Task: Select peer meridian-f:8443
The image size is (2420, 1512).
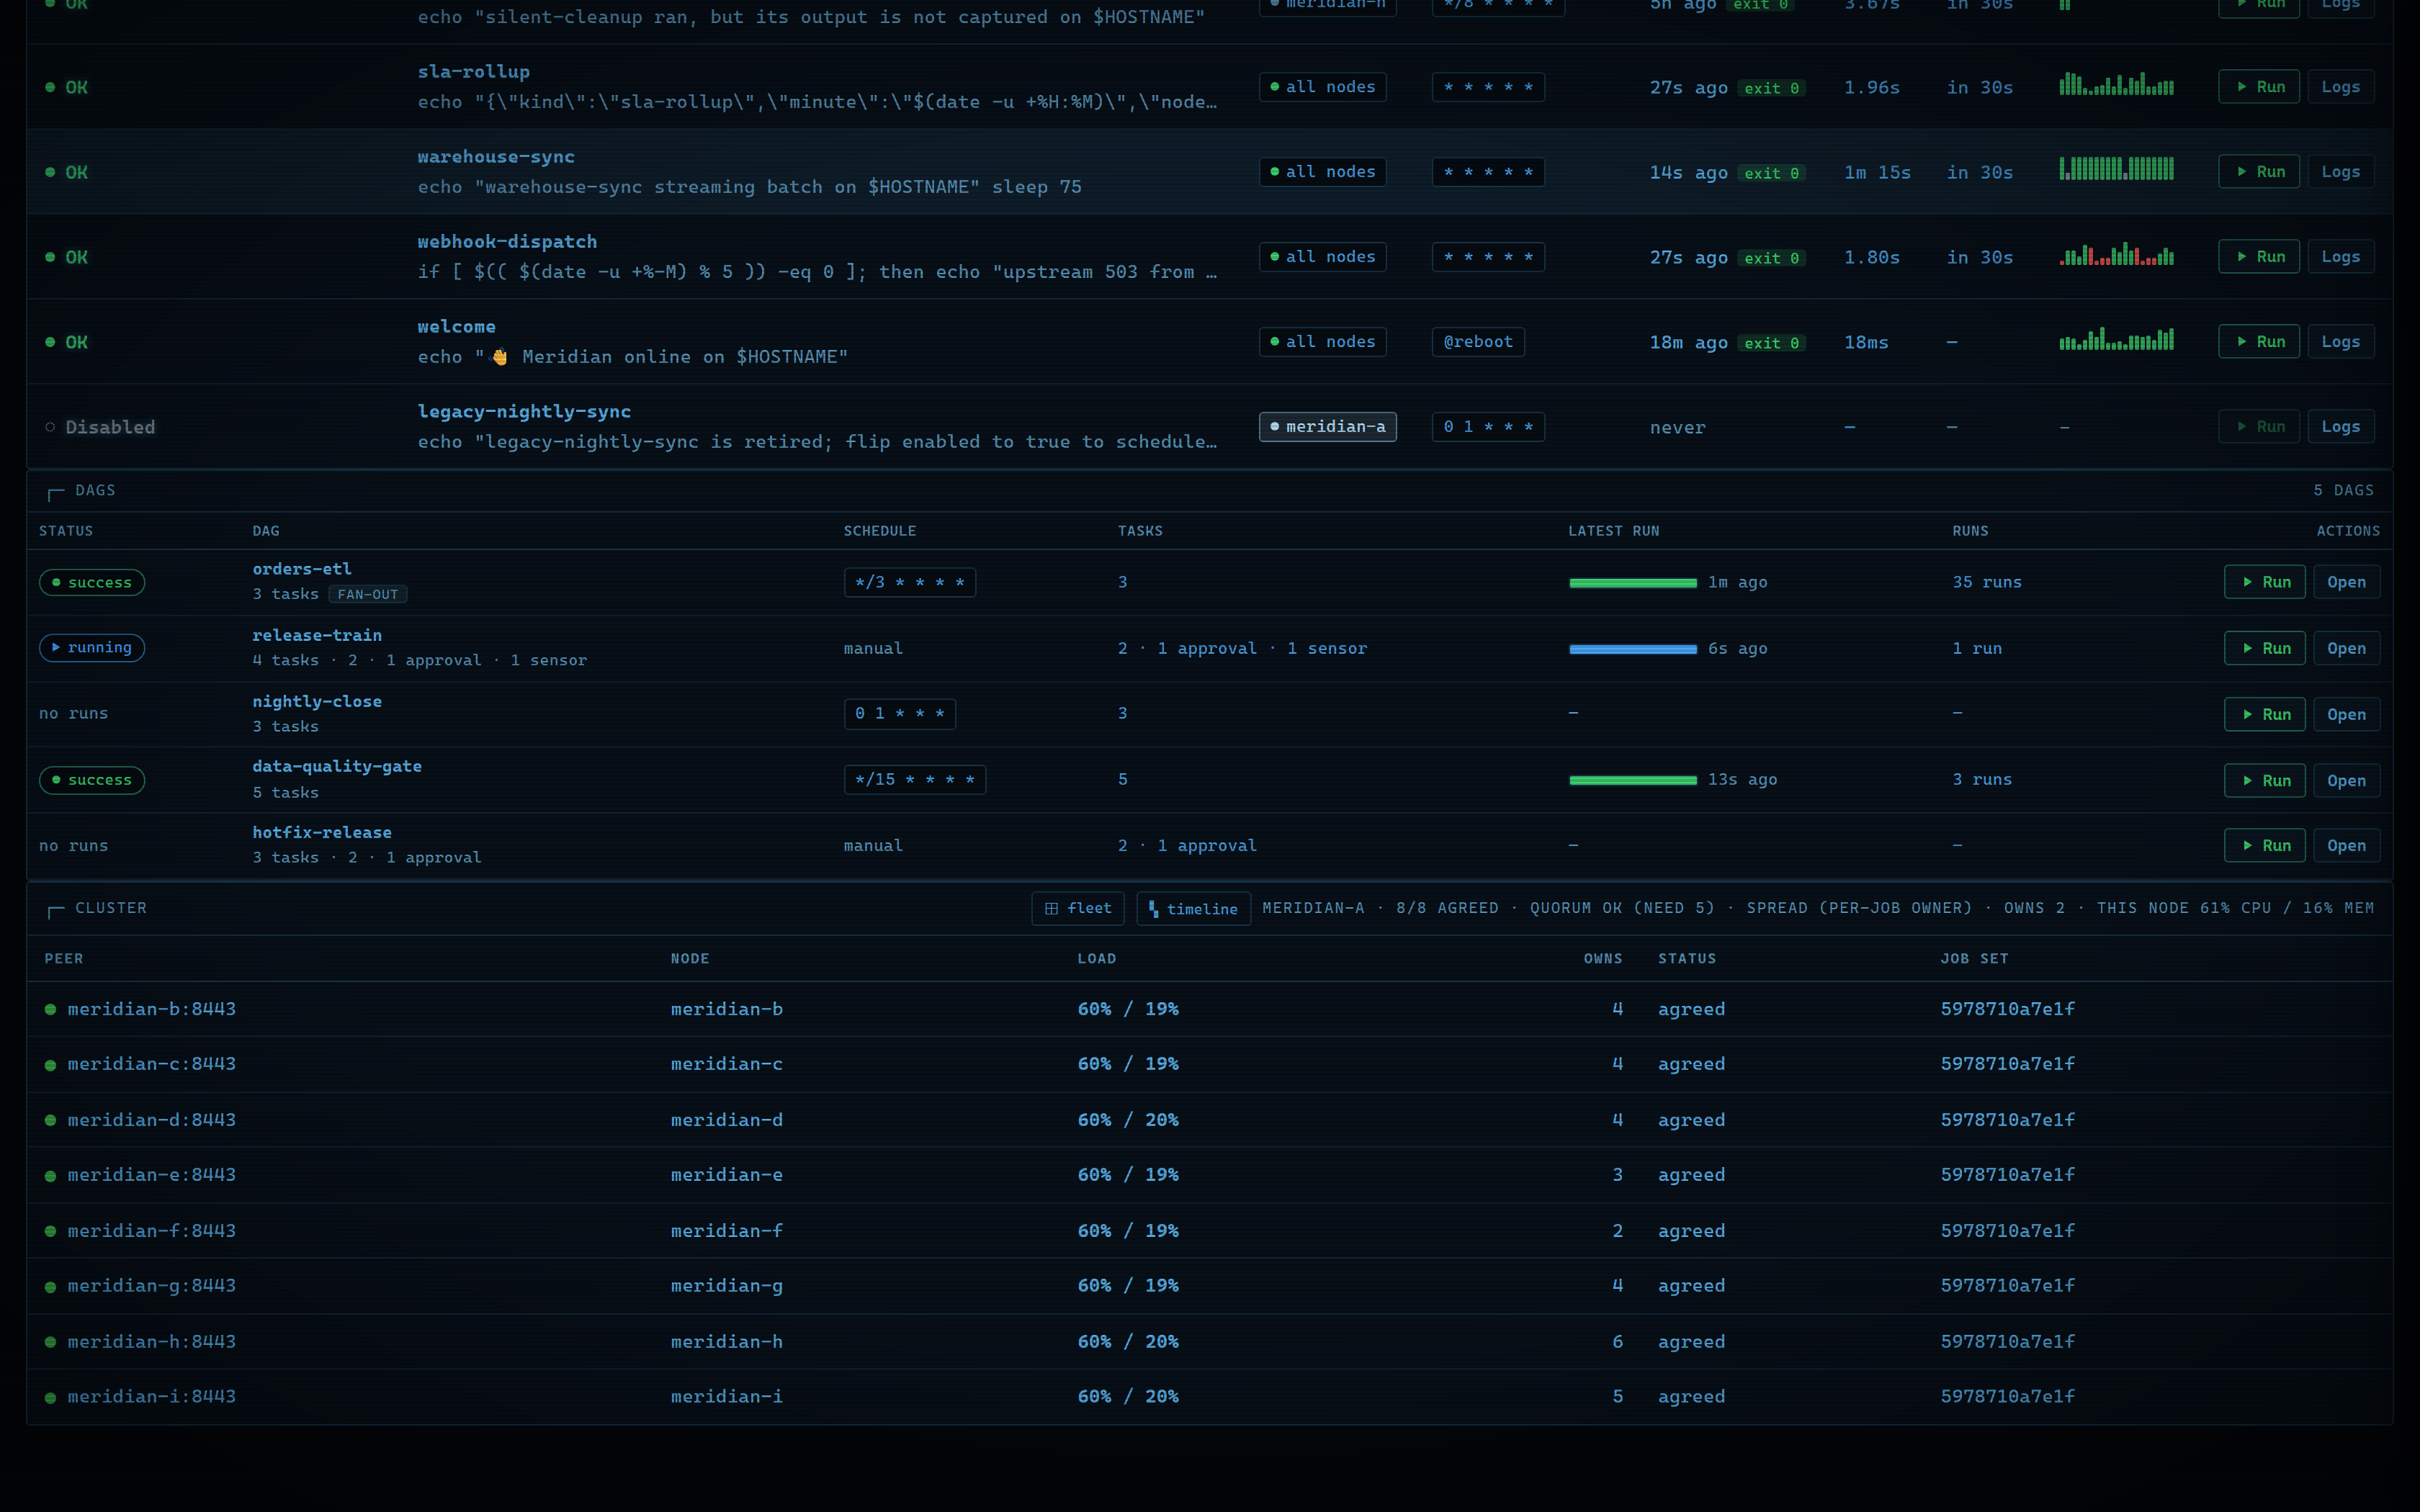Action: click(152, 1231)
